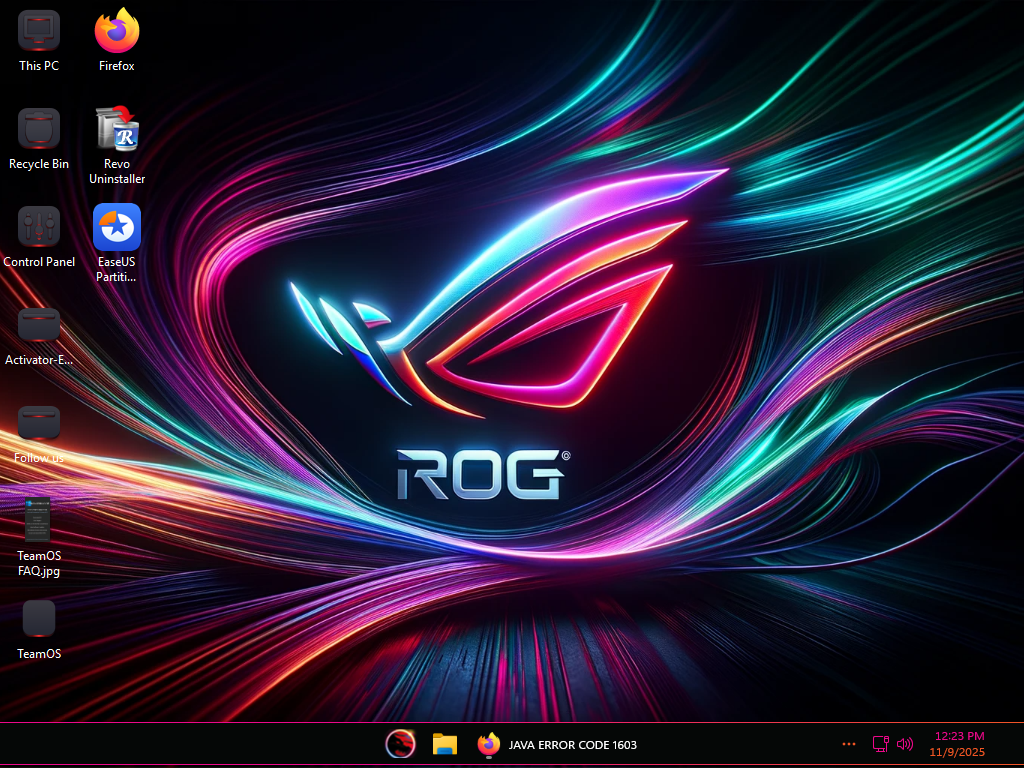Select the Revo Uninstaller shortcut

tap(117, 145)
